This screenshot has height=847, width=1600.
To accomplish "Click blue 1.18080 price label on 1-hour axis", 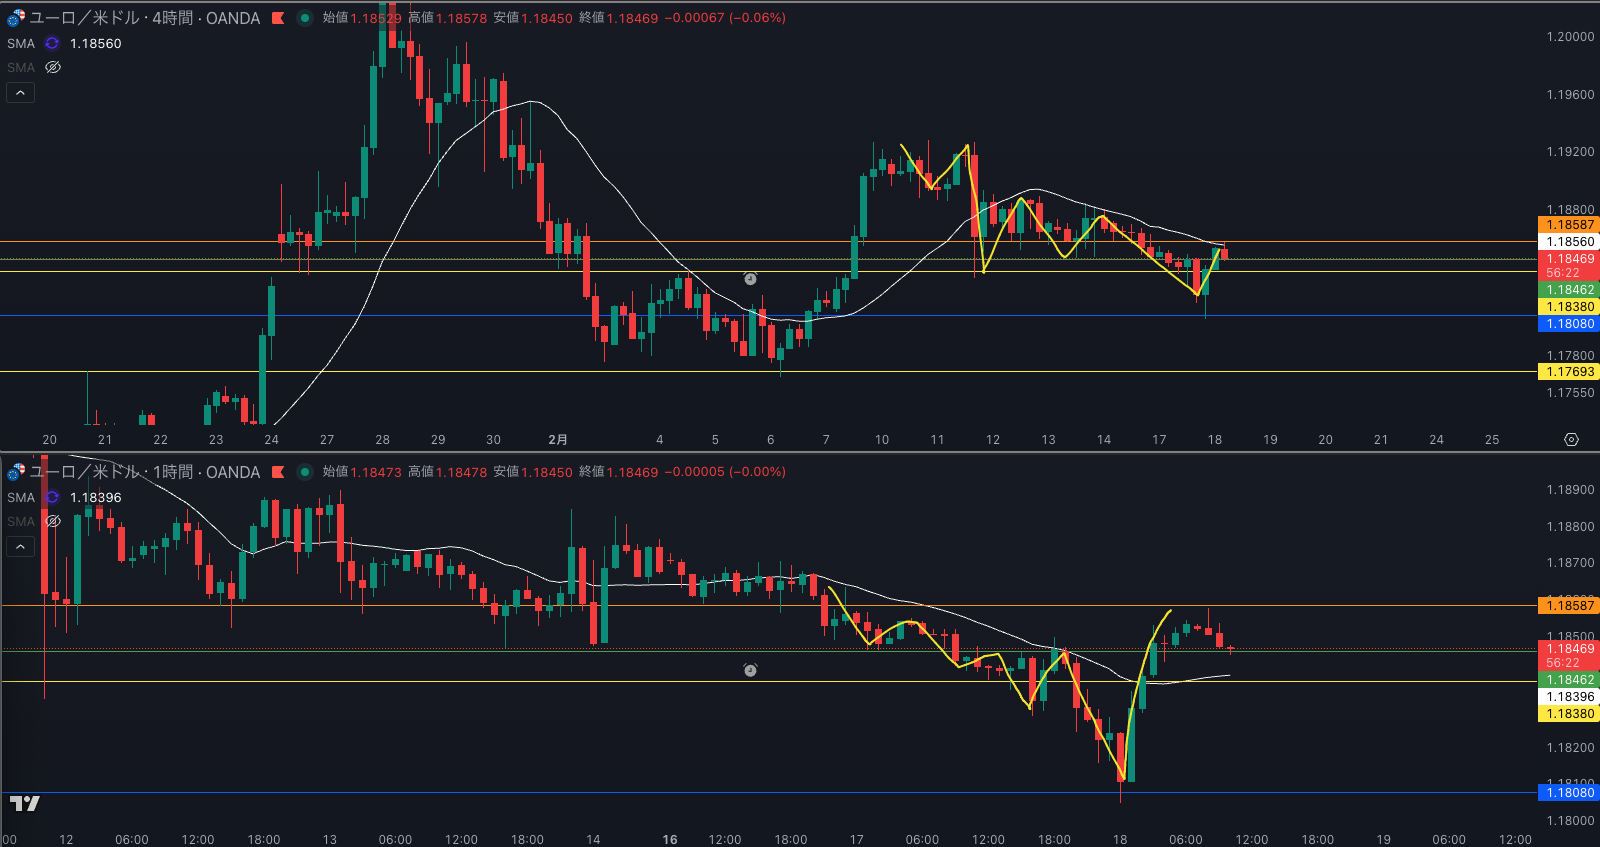I will tap(1569, 793).
